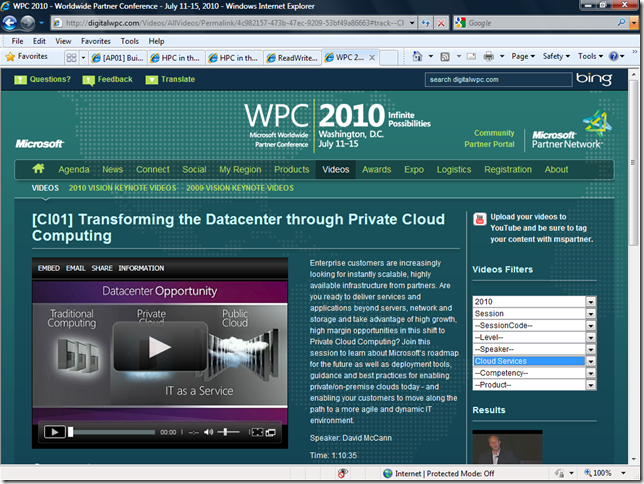This screenshot has height=484, width=644.
Task: Open the Favorites star button
Action: pos(27,57)
